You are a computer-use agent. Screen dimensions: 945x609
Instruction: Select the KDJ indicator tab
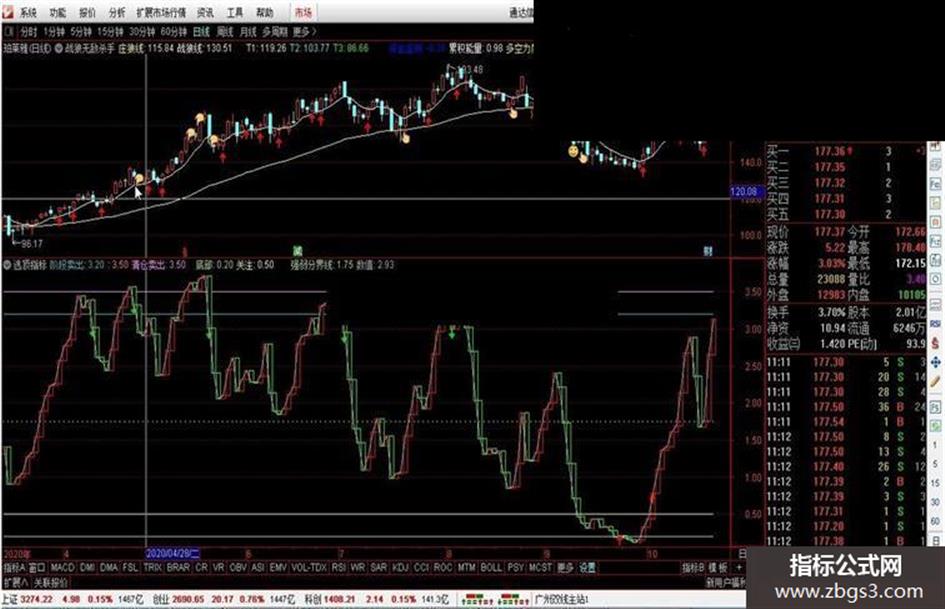click(x=400, y=567)
